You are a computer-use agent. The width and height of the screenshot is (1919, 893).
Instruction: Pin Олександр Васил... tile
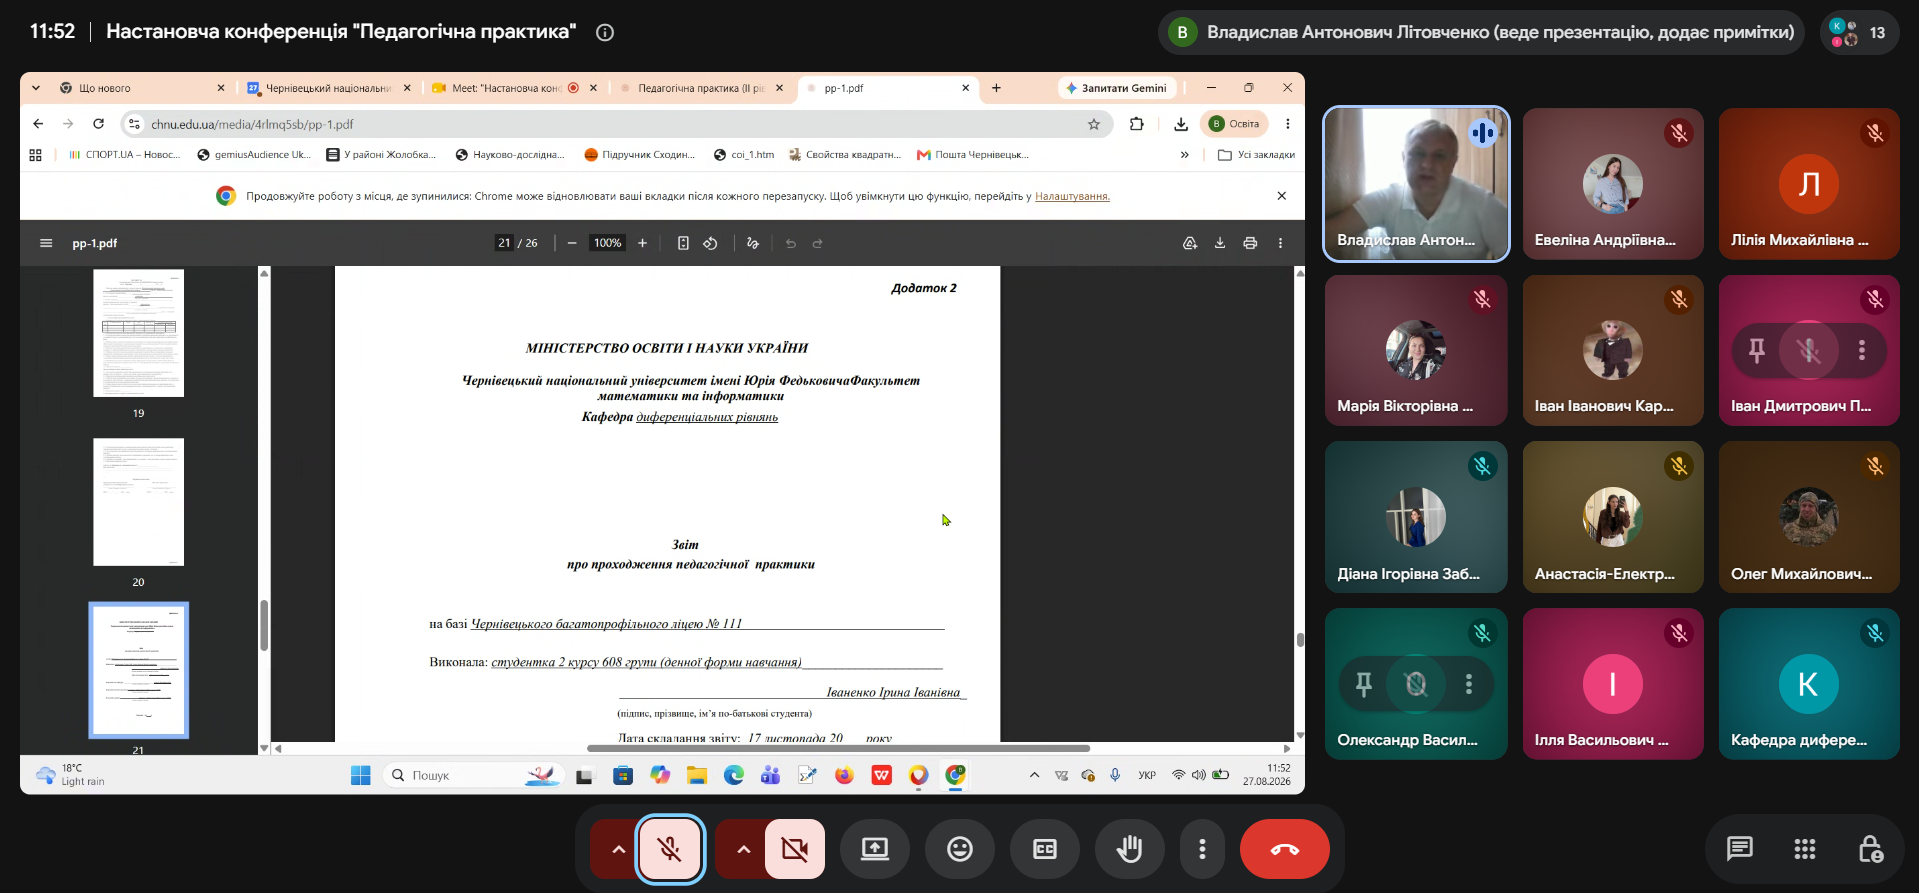(1363, 684)
